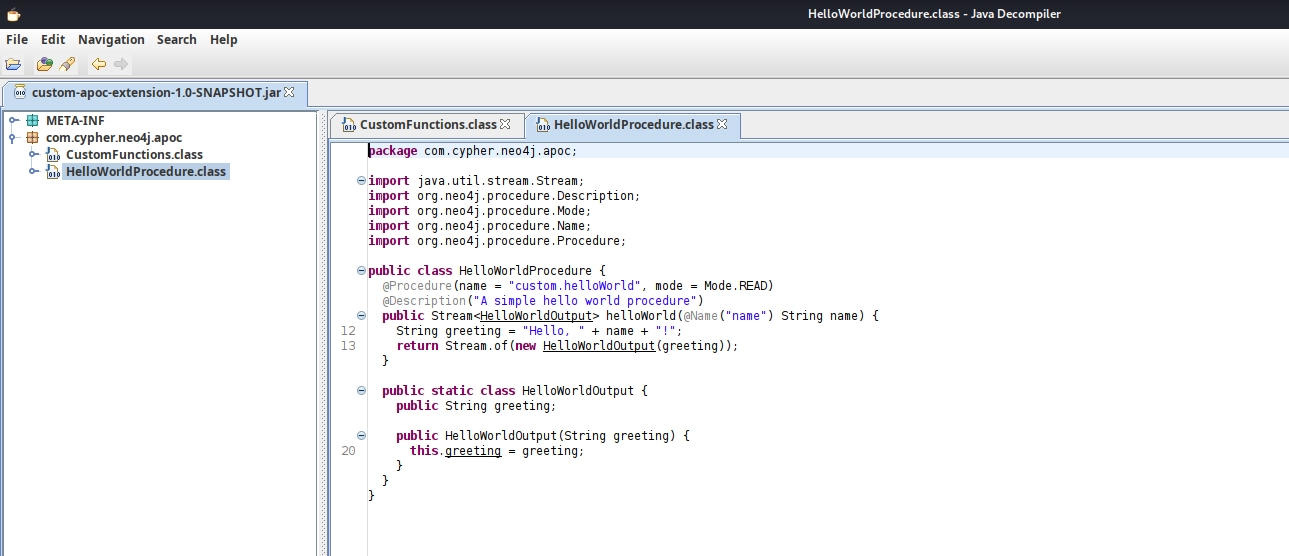Viewport: 1289px width, 556px height.
Task: Fold the HelloWorldProcedure class code block
Action: [361, 271]
